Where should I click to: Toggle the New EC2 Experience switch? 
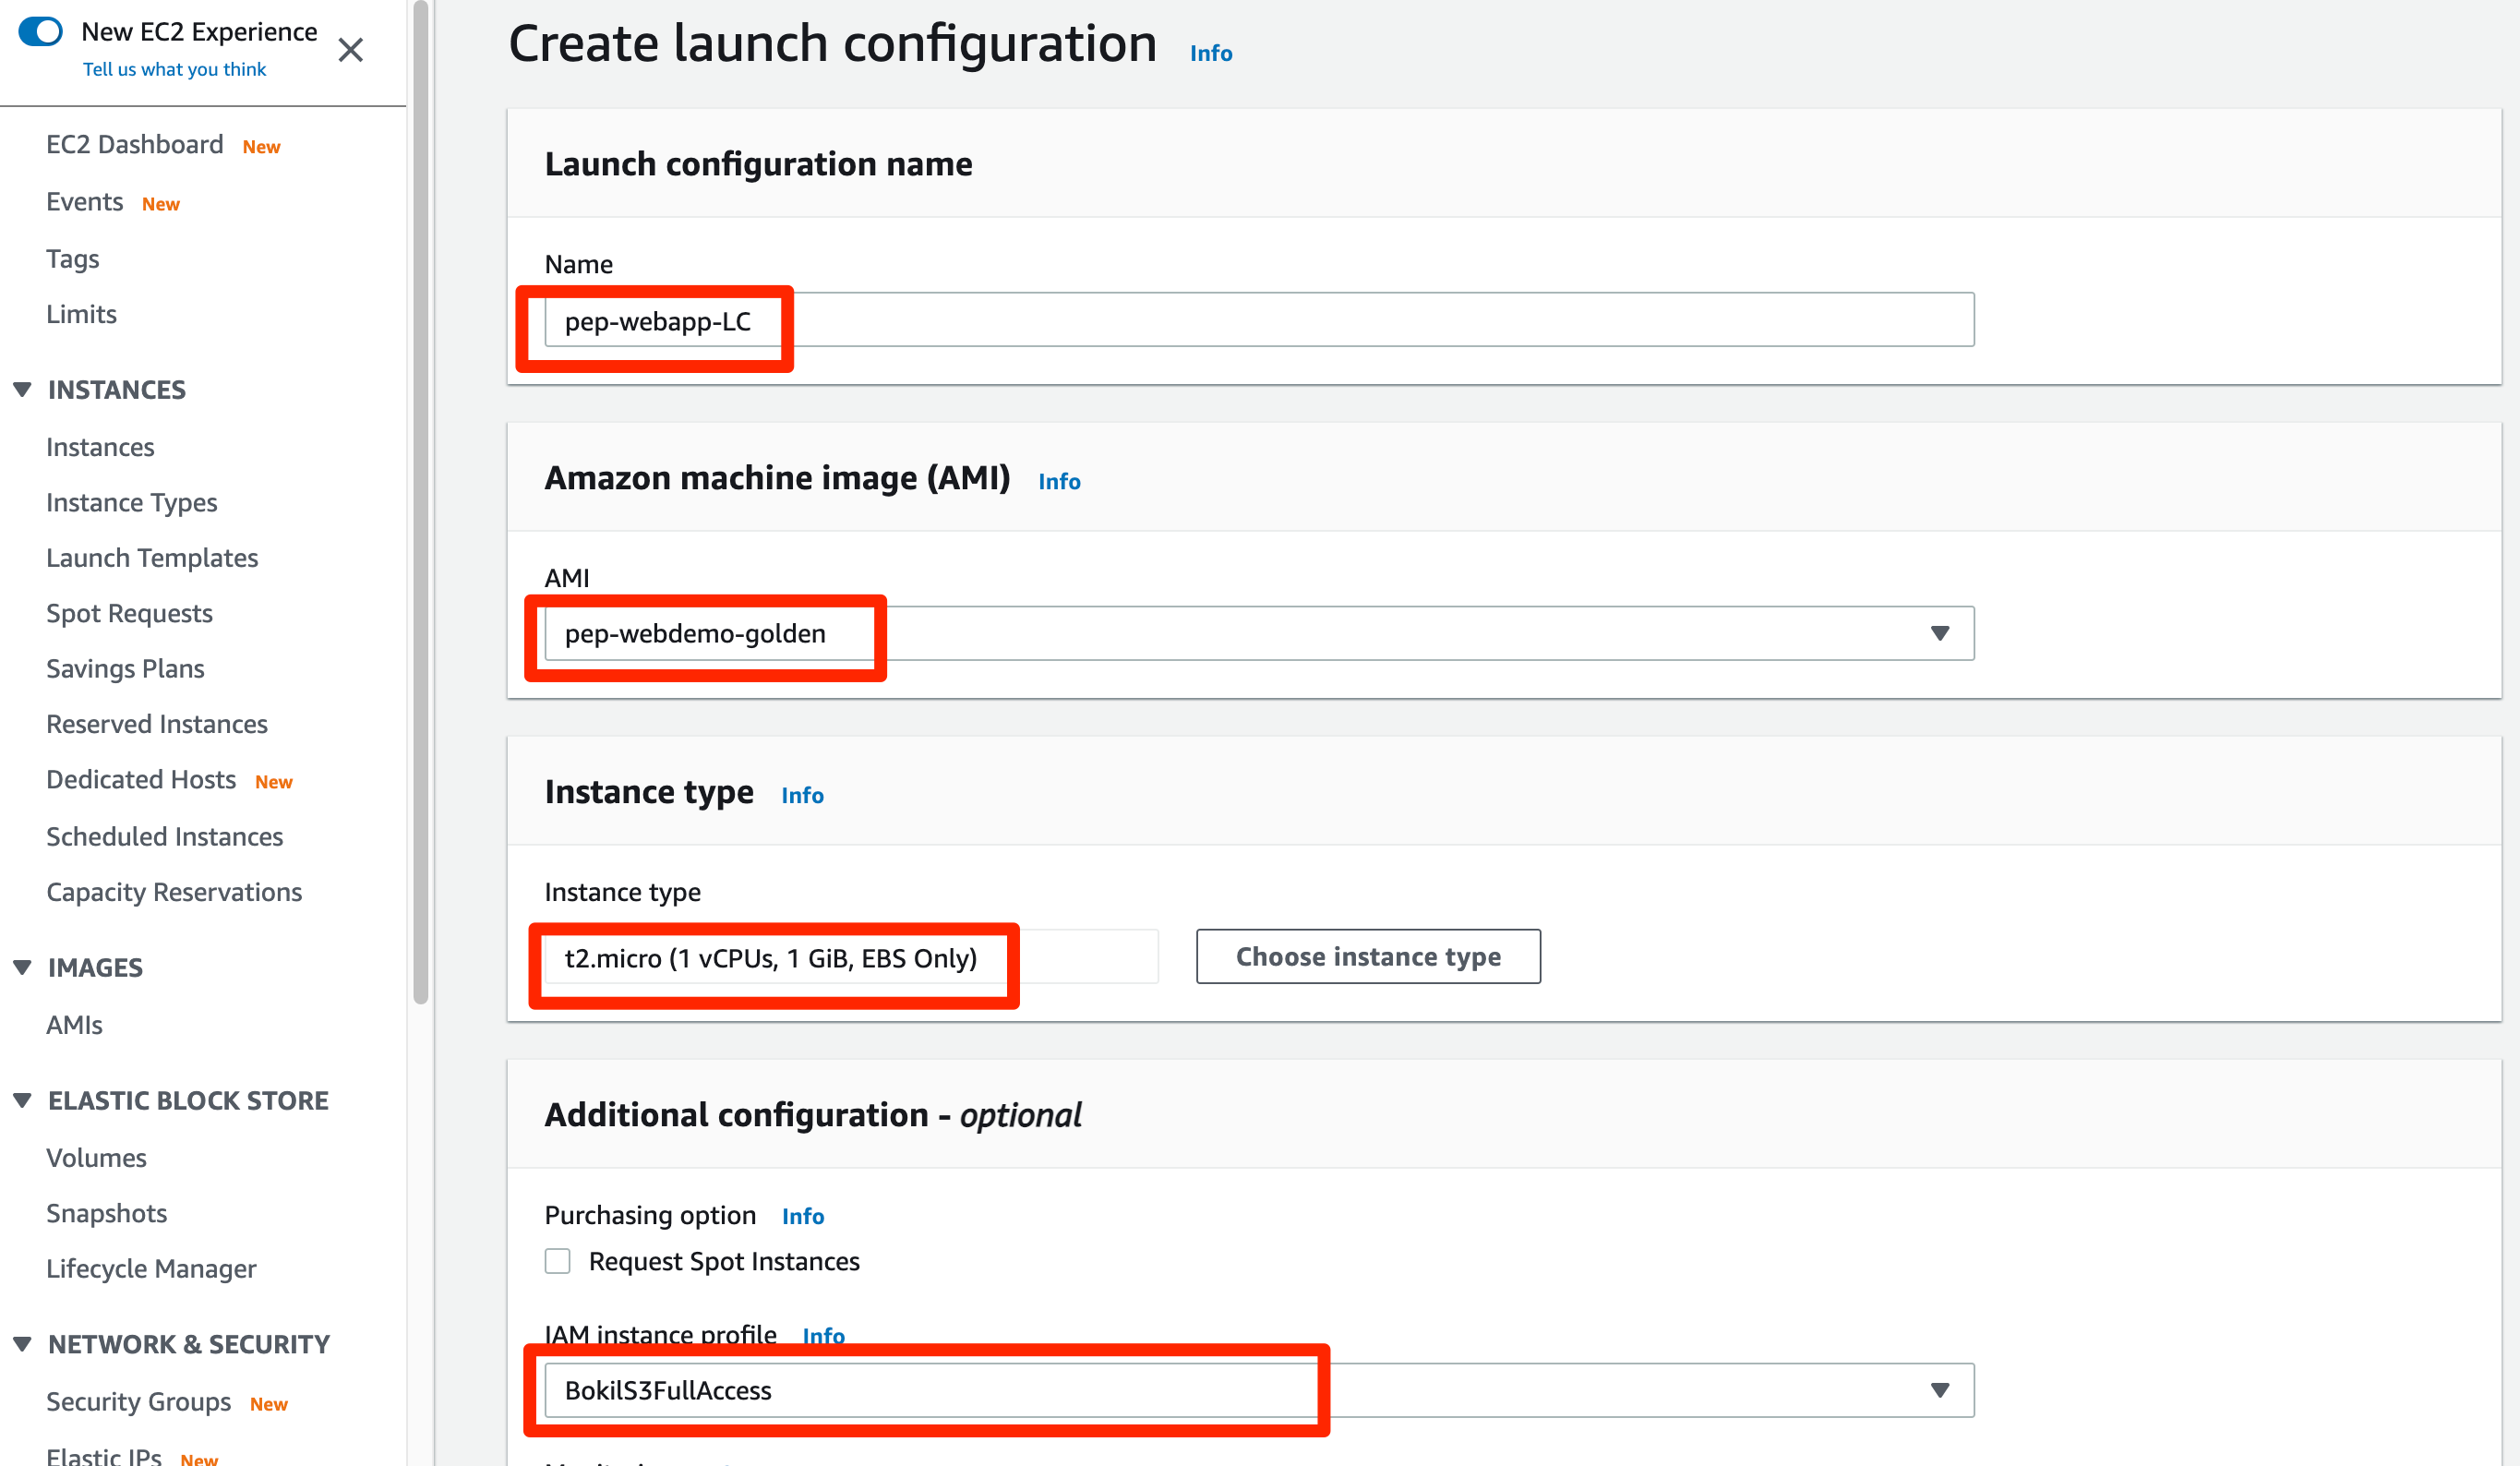point(41,31)
